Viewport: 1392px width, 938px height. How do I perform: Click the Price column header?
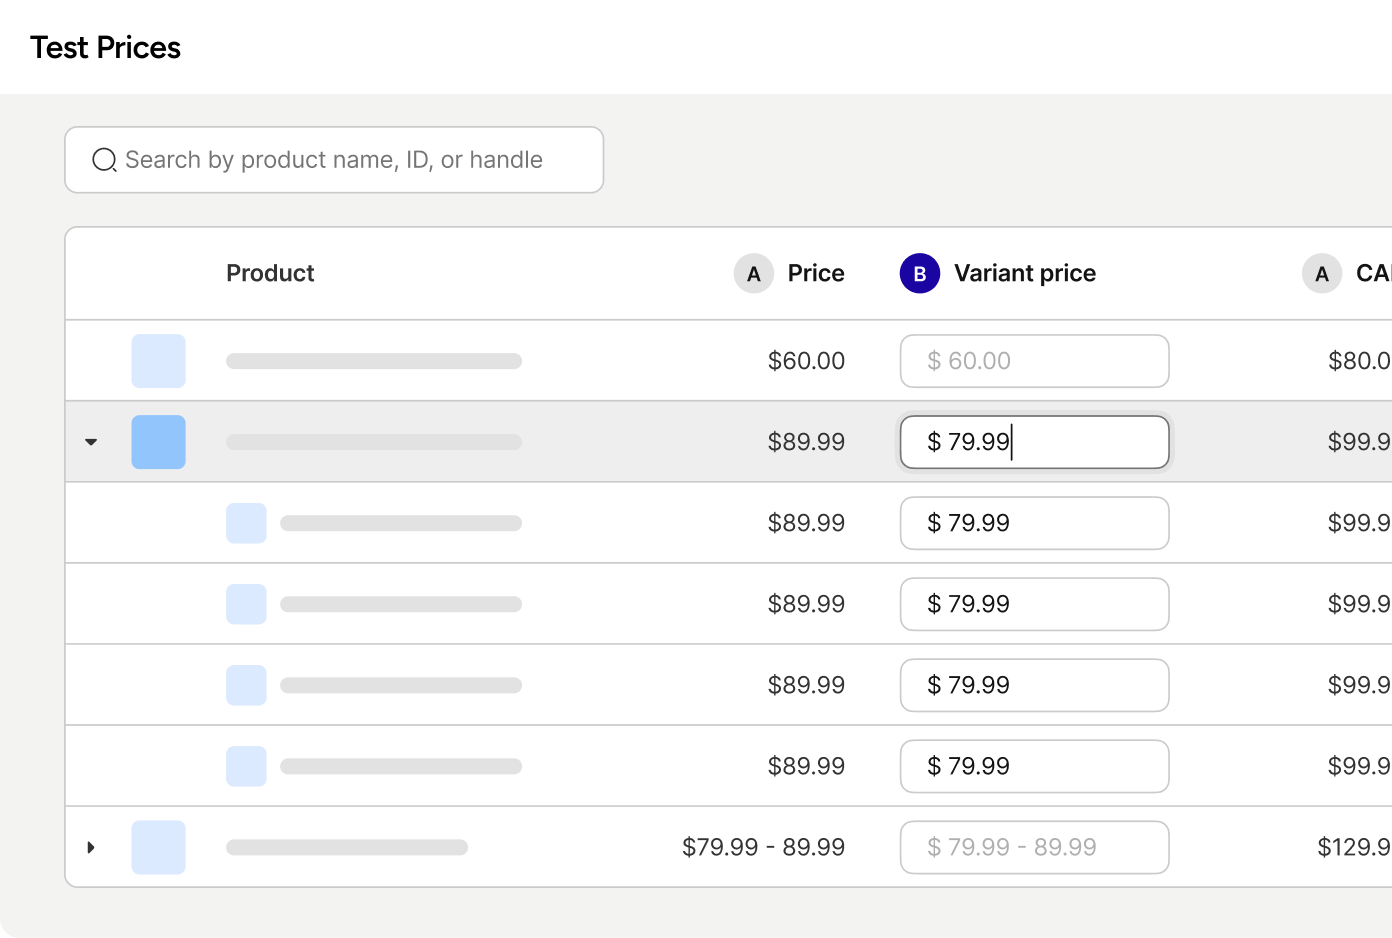click(815, 273)
